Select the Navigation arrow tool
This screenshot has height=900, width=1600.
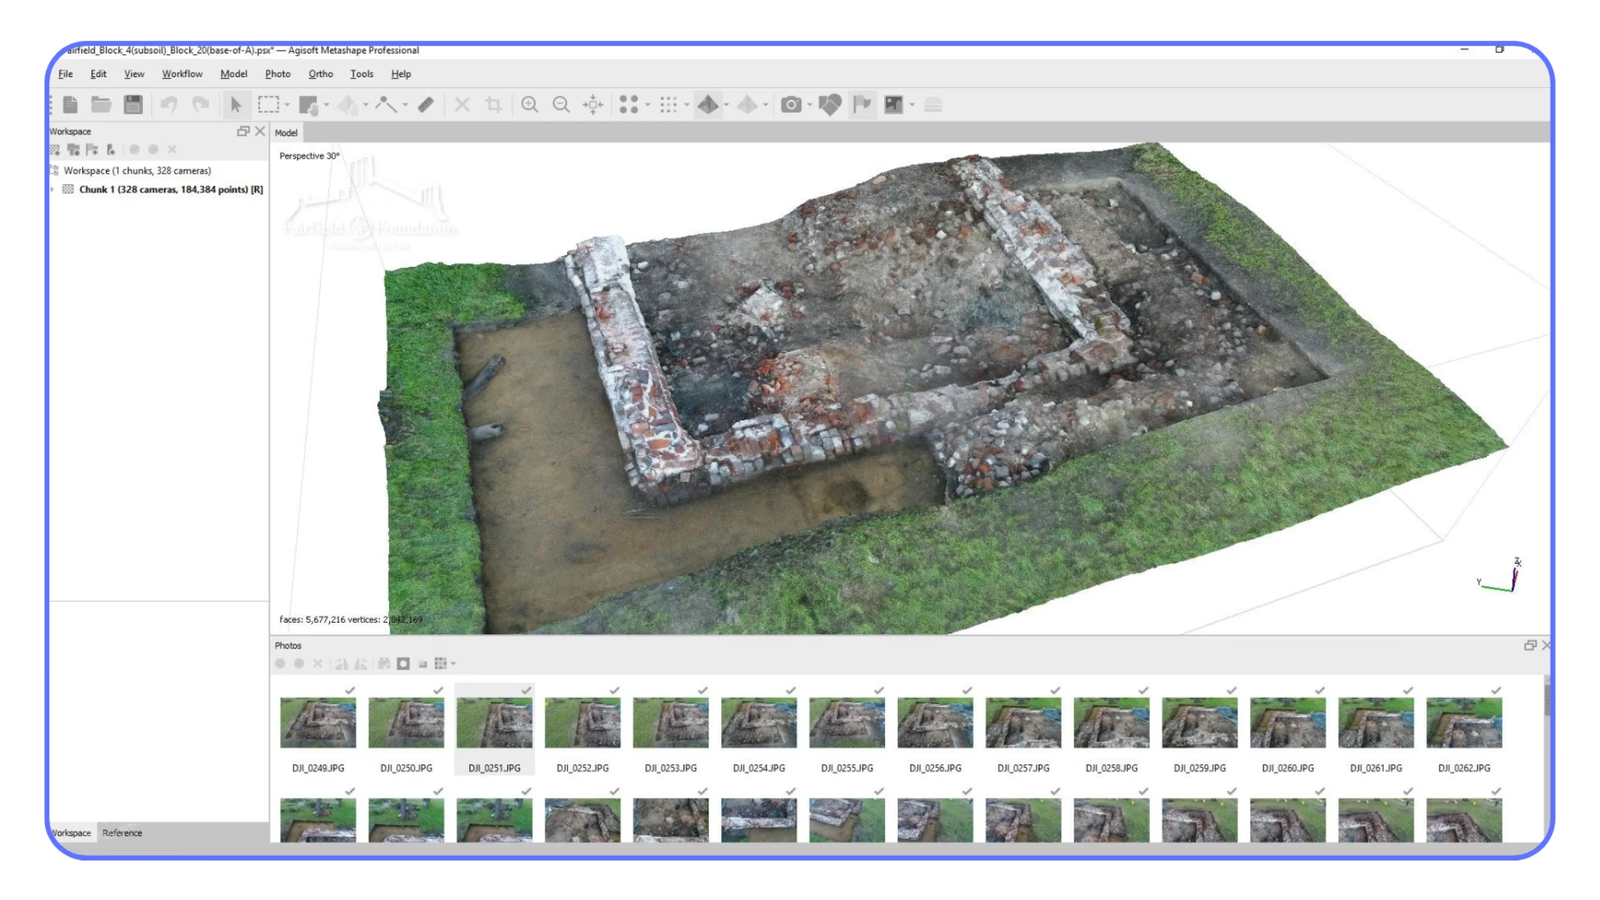[x=236, y=104]
